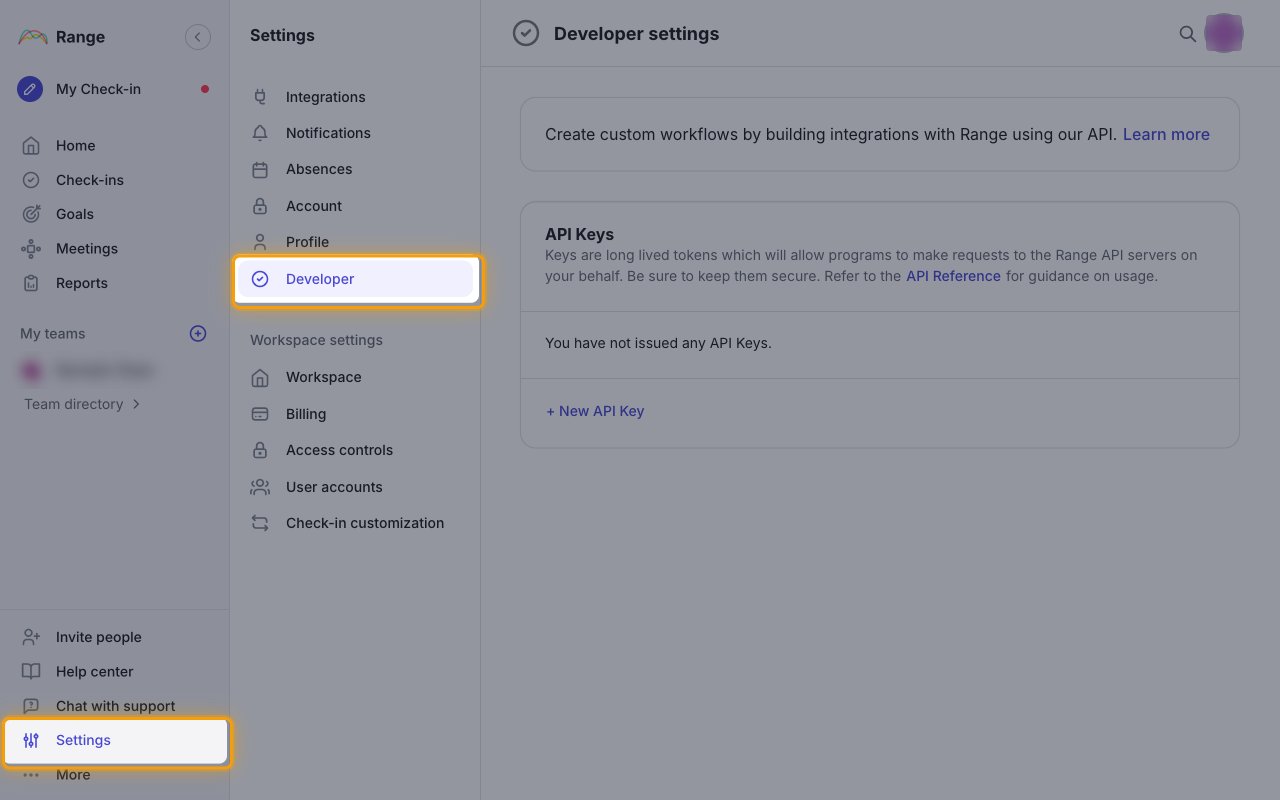This screenshot has width=1280, height=800.
Task: Follow the Learn more link
Action: (1166, 134)
